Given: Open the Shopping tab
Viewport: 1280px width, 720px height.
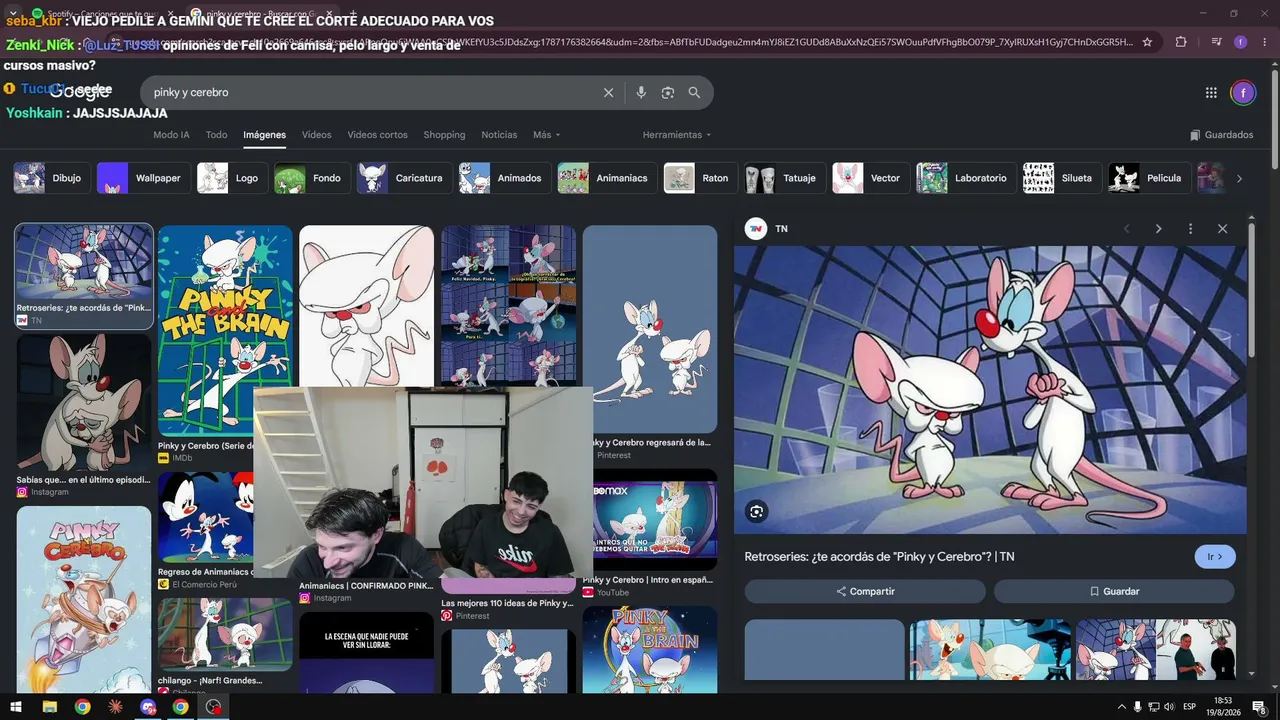Looking at the screenshot, I should [444, 135].
